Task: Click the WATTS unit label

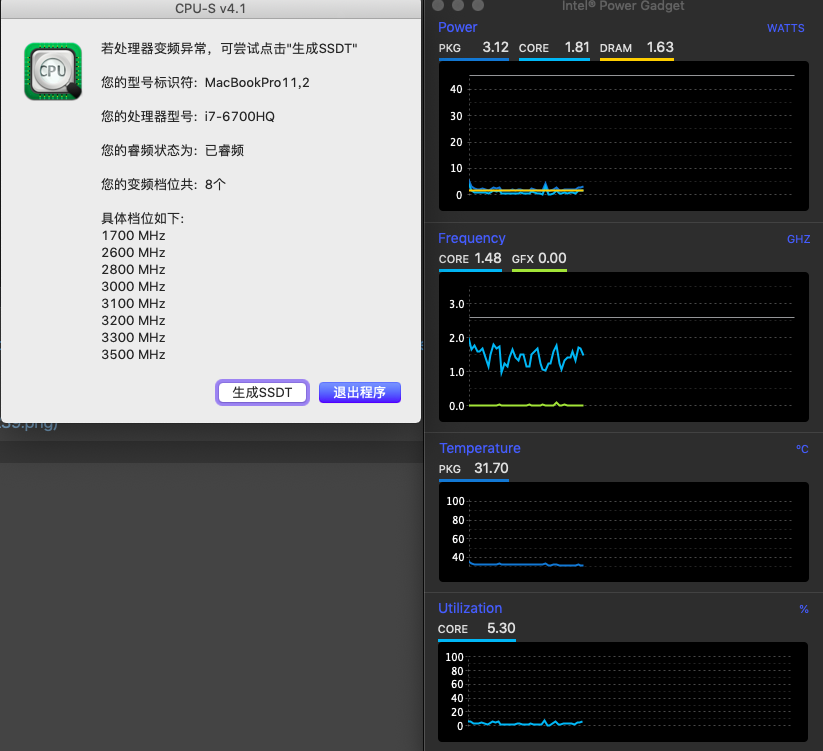Action: pos(786,28)
